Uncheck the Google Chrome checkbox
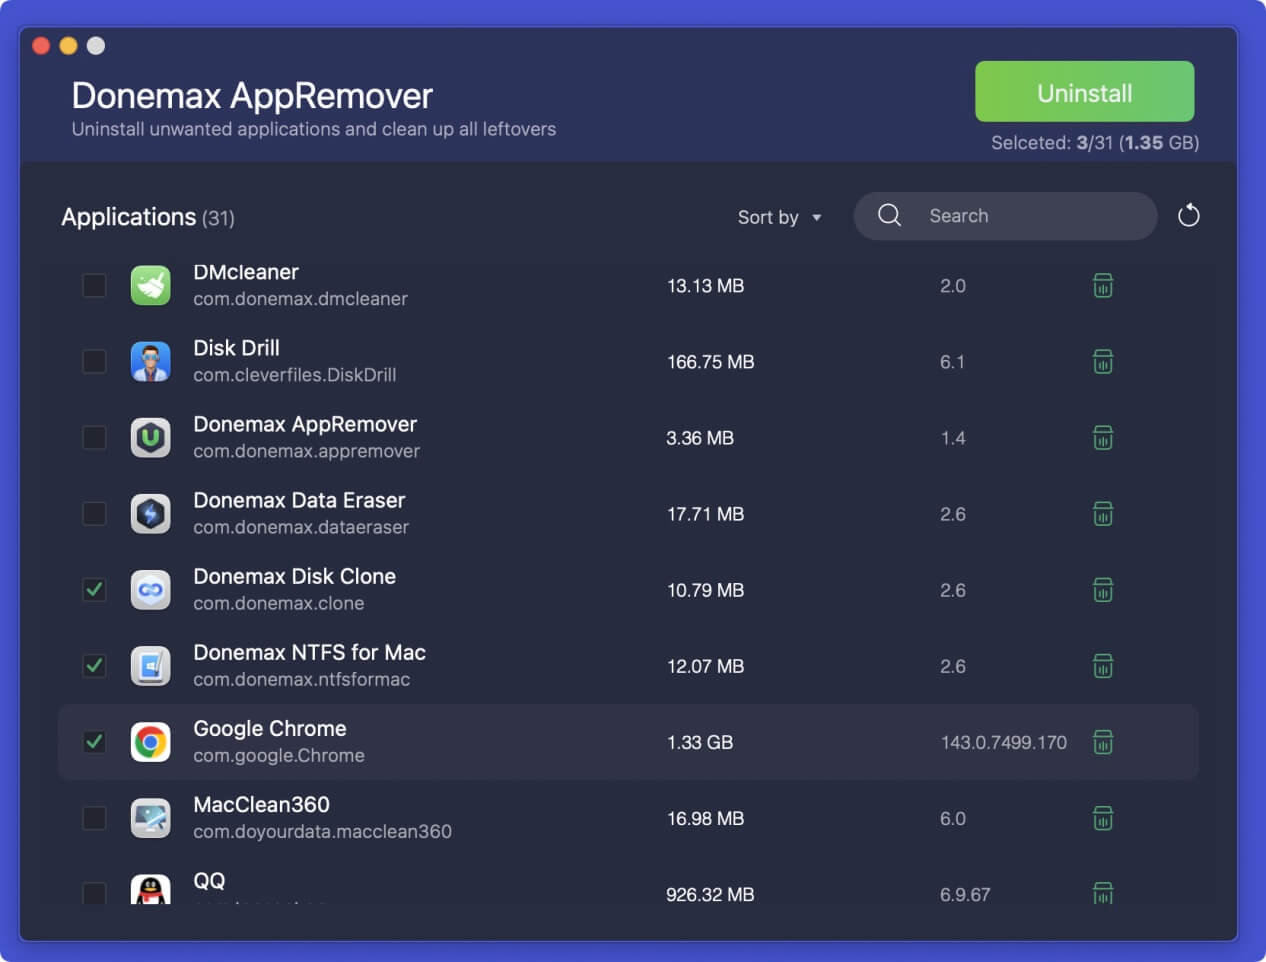This screenshot has width=1266, height=962. (x=94, y=742)
